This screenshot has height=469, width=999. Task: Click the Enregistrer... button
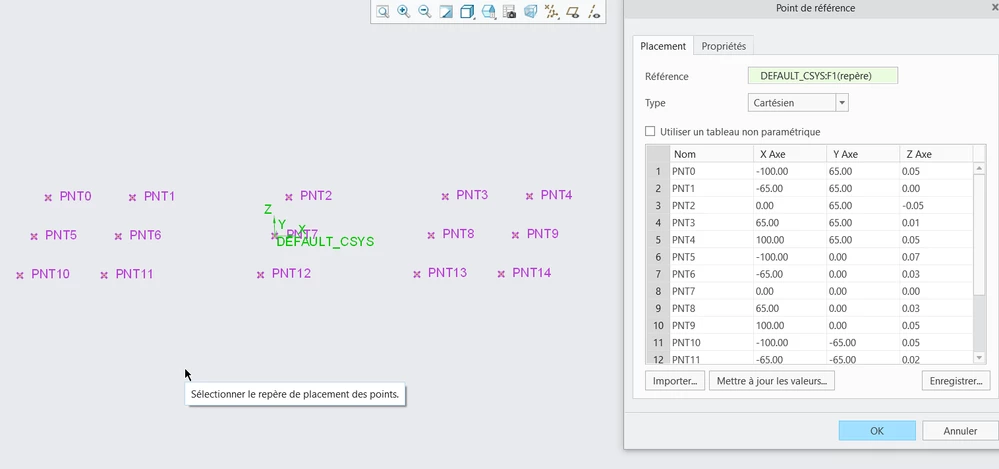click(x=956, y=381)
